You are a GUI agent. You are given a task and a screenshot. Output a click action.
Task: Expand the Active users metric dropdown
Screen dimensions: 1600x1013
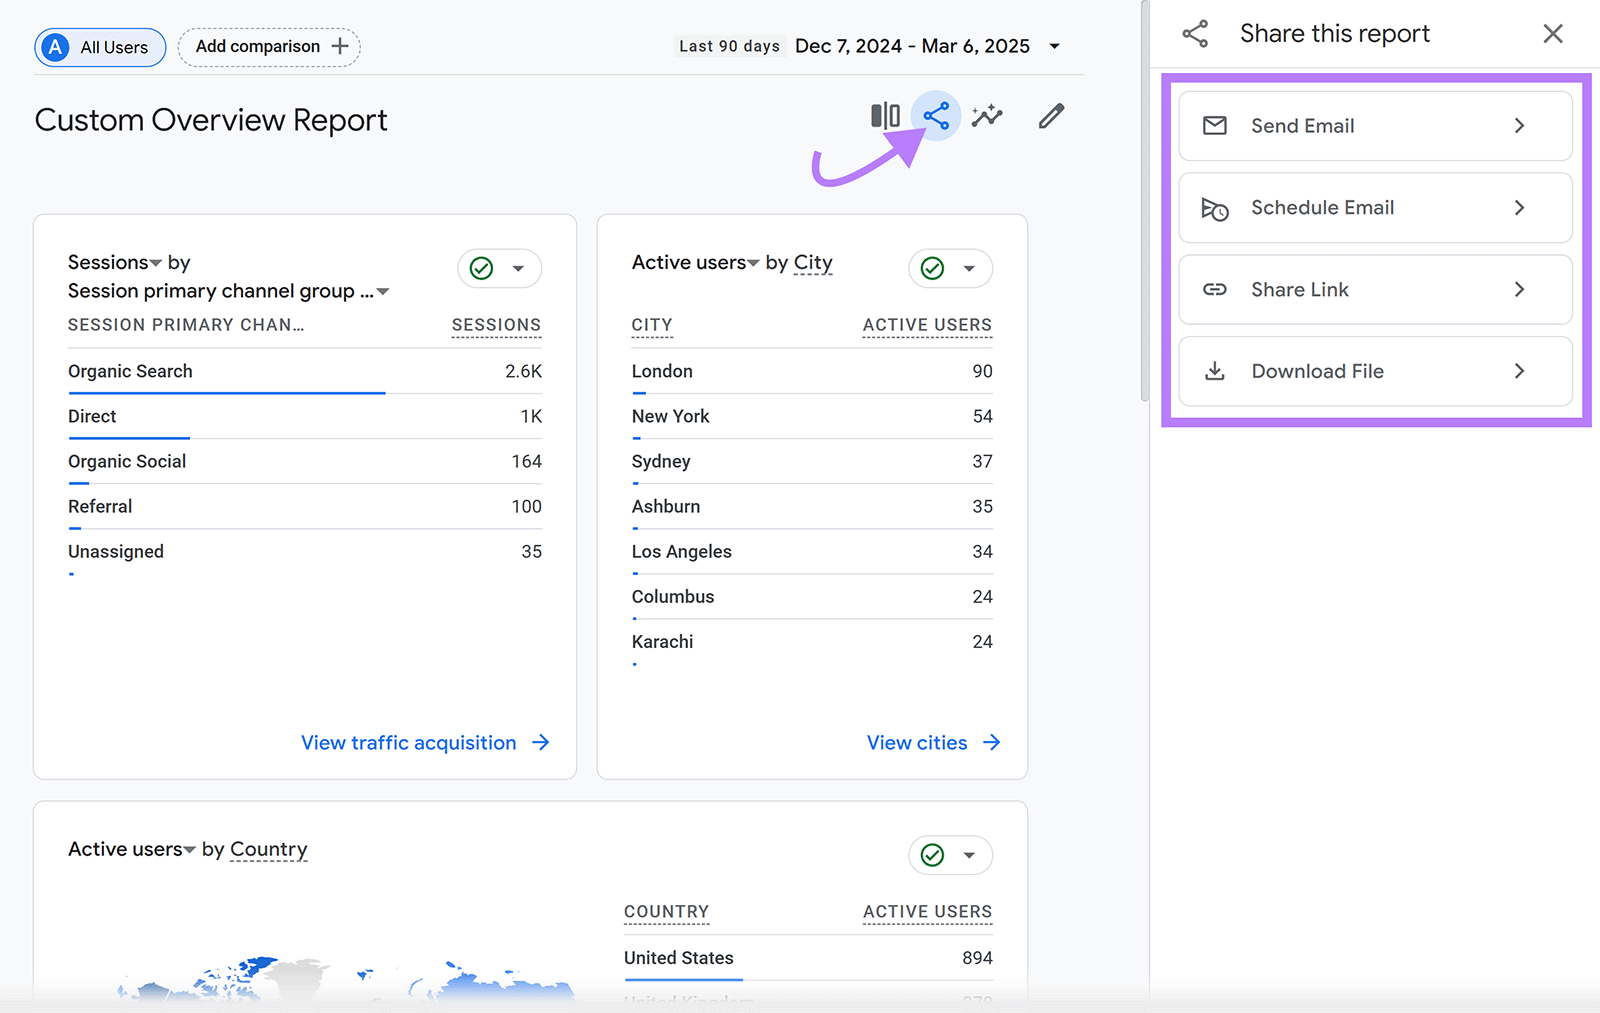pos(752,262)
